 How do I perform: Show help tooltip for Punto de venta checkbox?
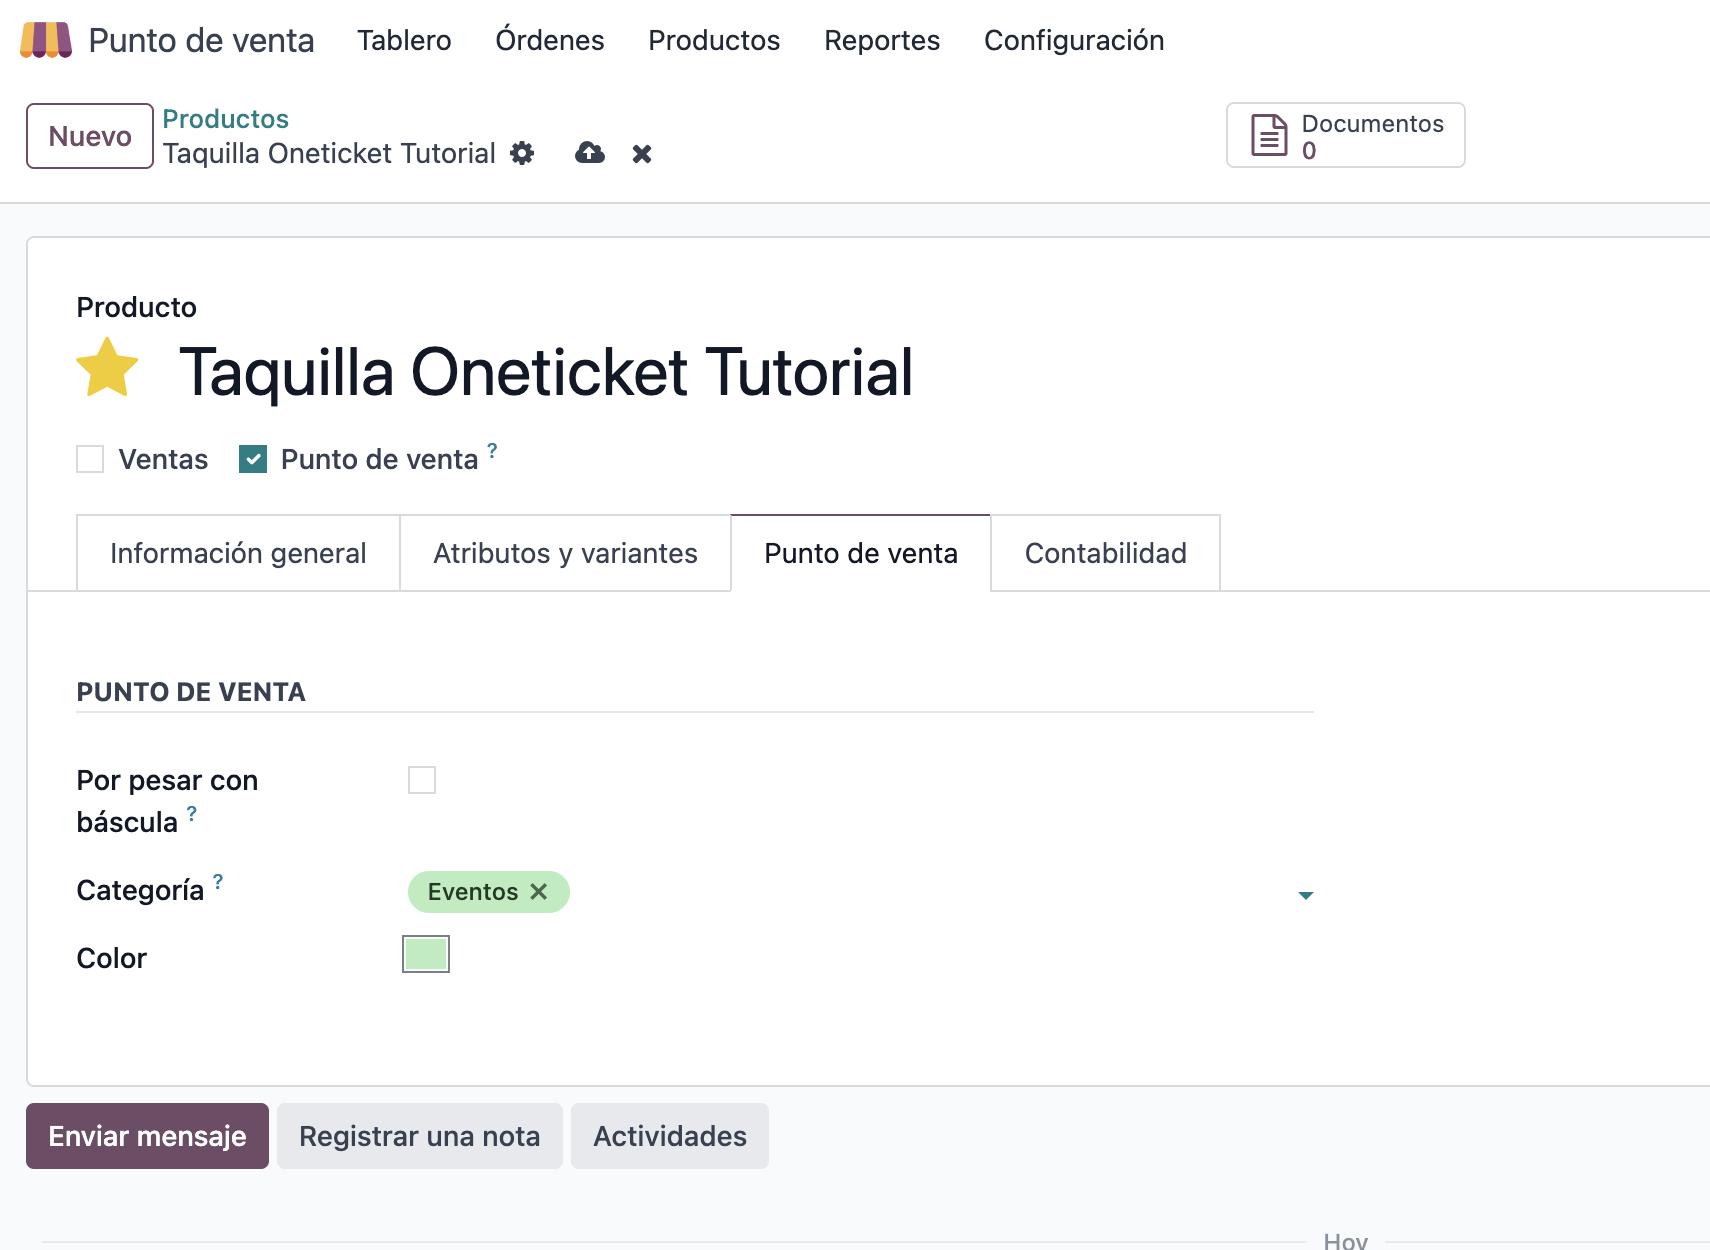point(492,450)
